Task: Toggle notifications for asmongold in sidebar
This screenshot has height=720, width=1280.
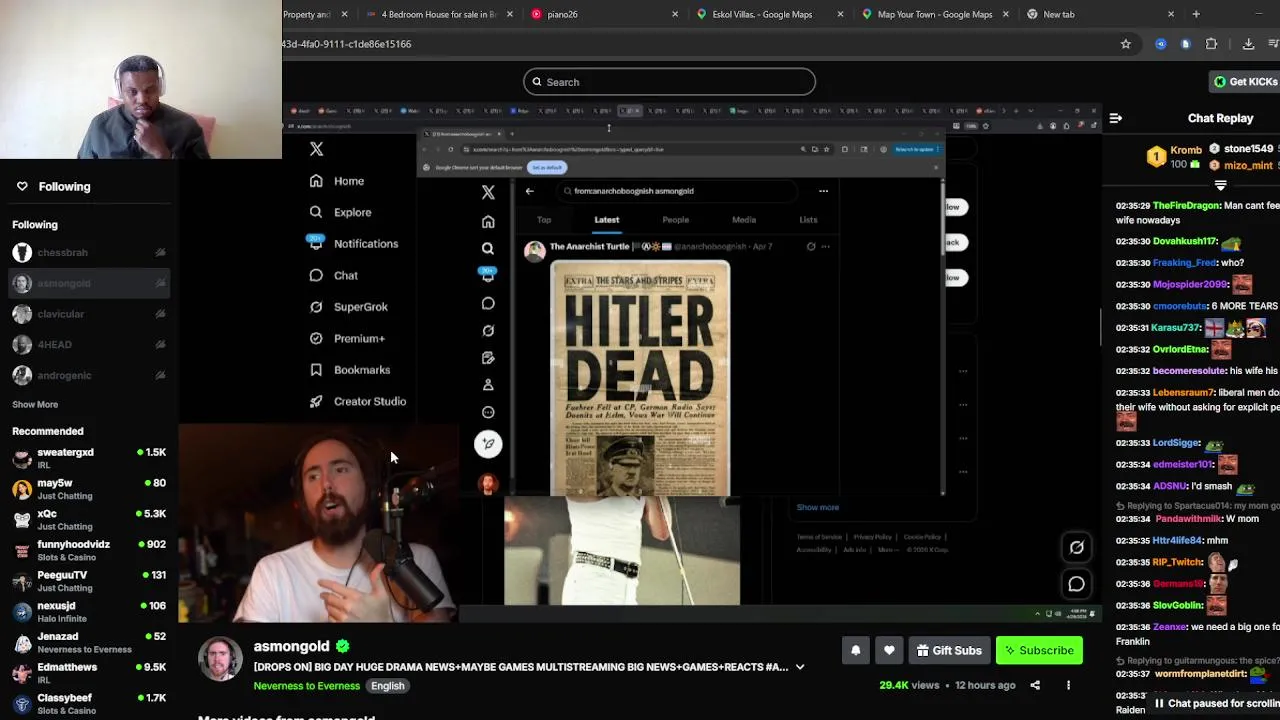Action: pyautogui.click(x=160, y=284)
